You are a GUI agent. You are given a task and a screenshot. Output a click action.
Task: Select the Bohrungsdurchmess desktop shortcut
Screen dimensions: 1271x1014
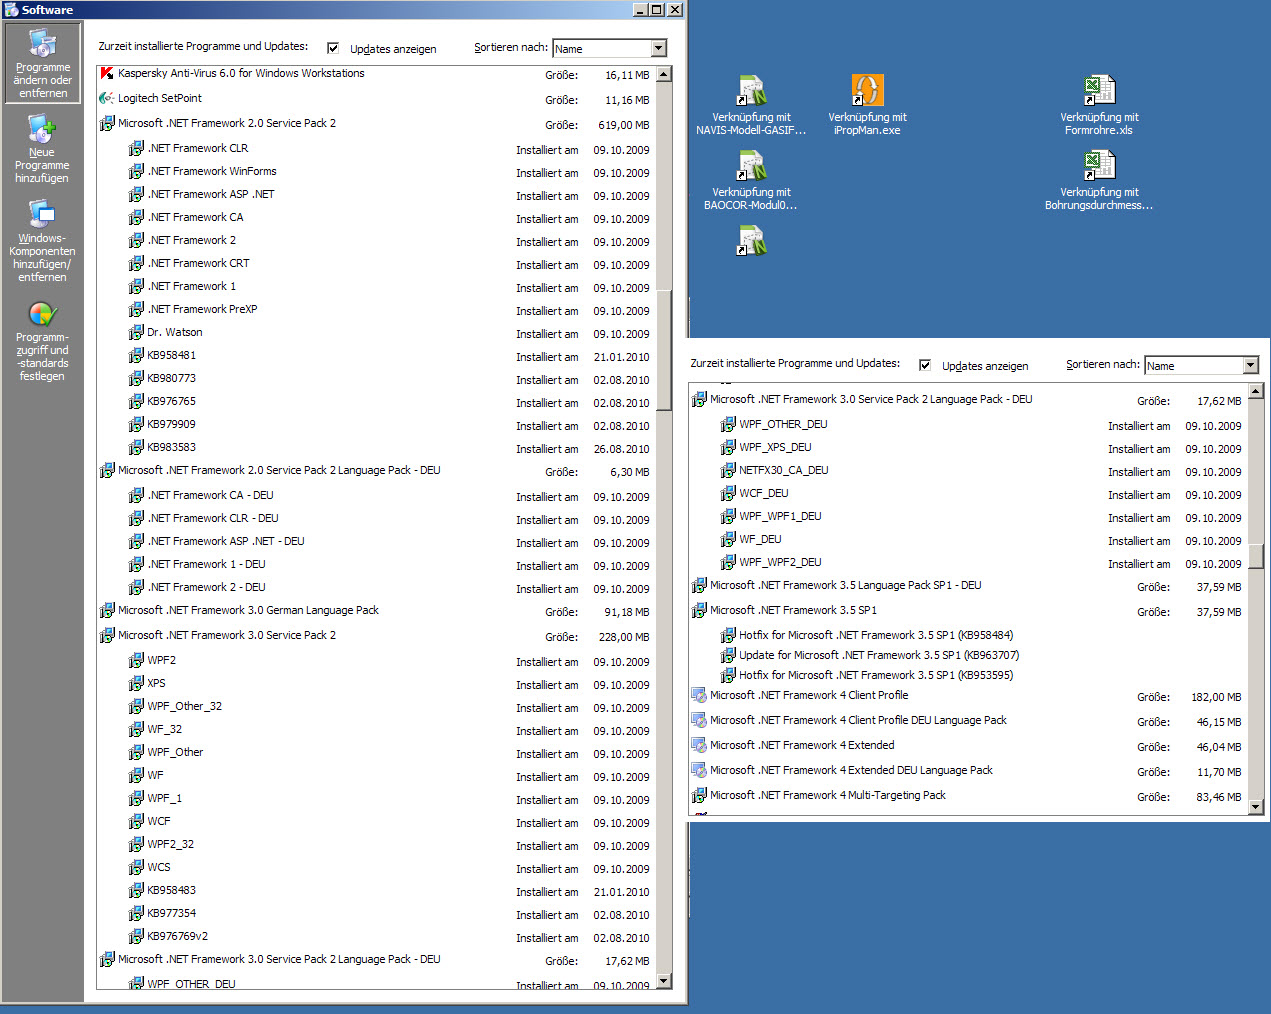[1099, 180]
